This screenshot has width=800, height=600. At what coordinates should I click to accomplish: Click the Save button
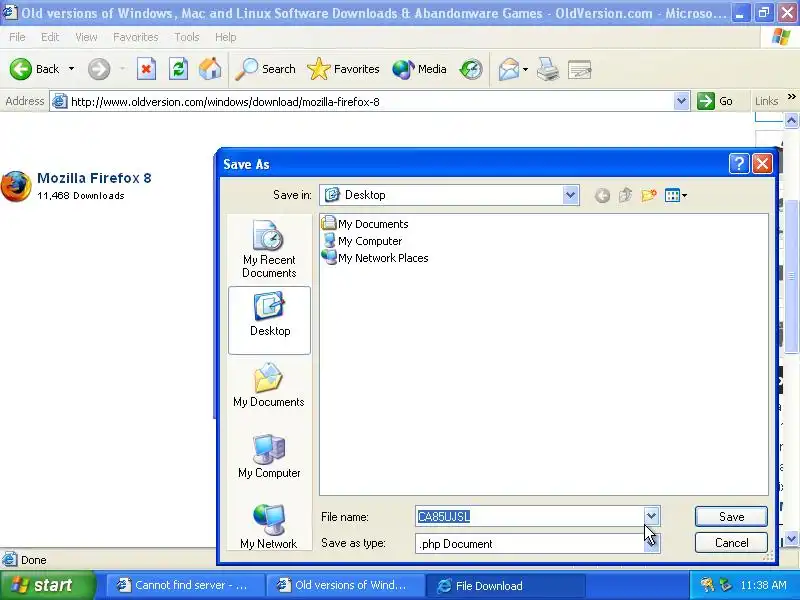[731, 516]
